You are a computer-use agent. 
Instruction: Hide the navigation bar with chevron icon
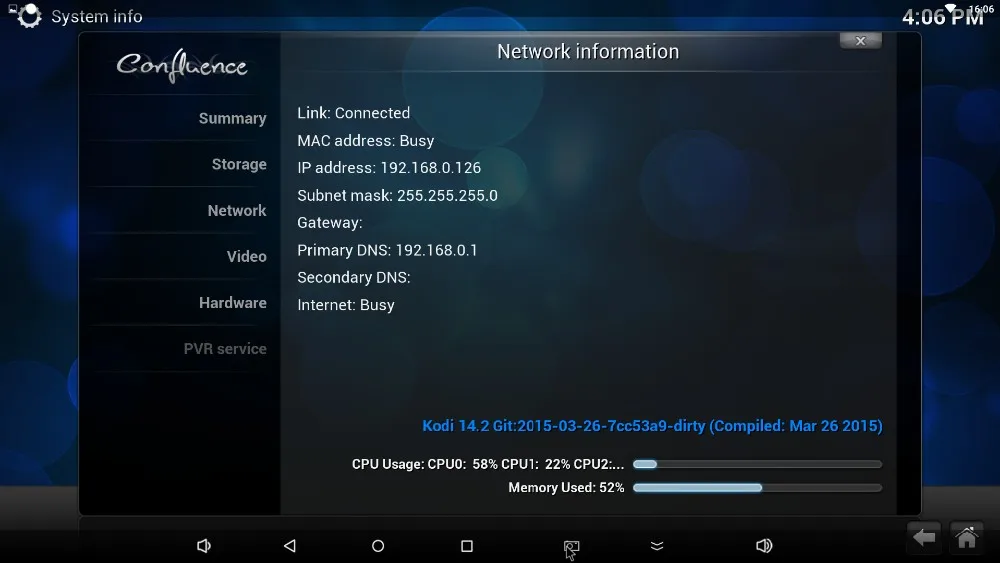tap(657, 546)
